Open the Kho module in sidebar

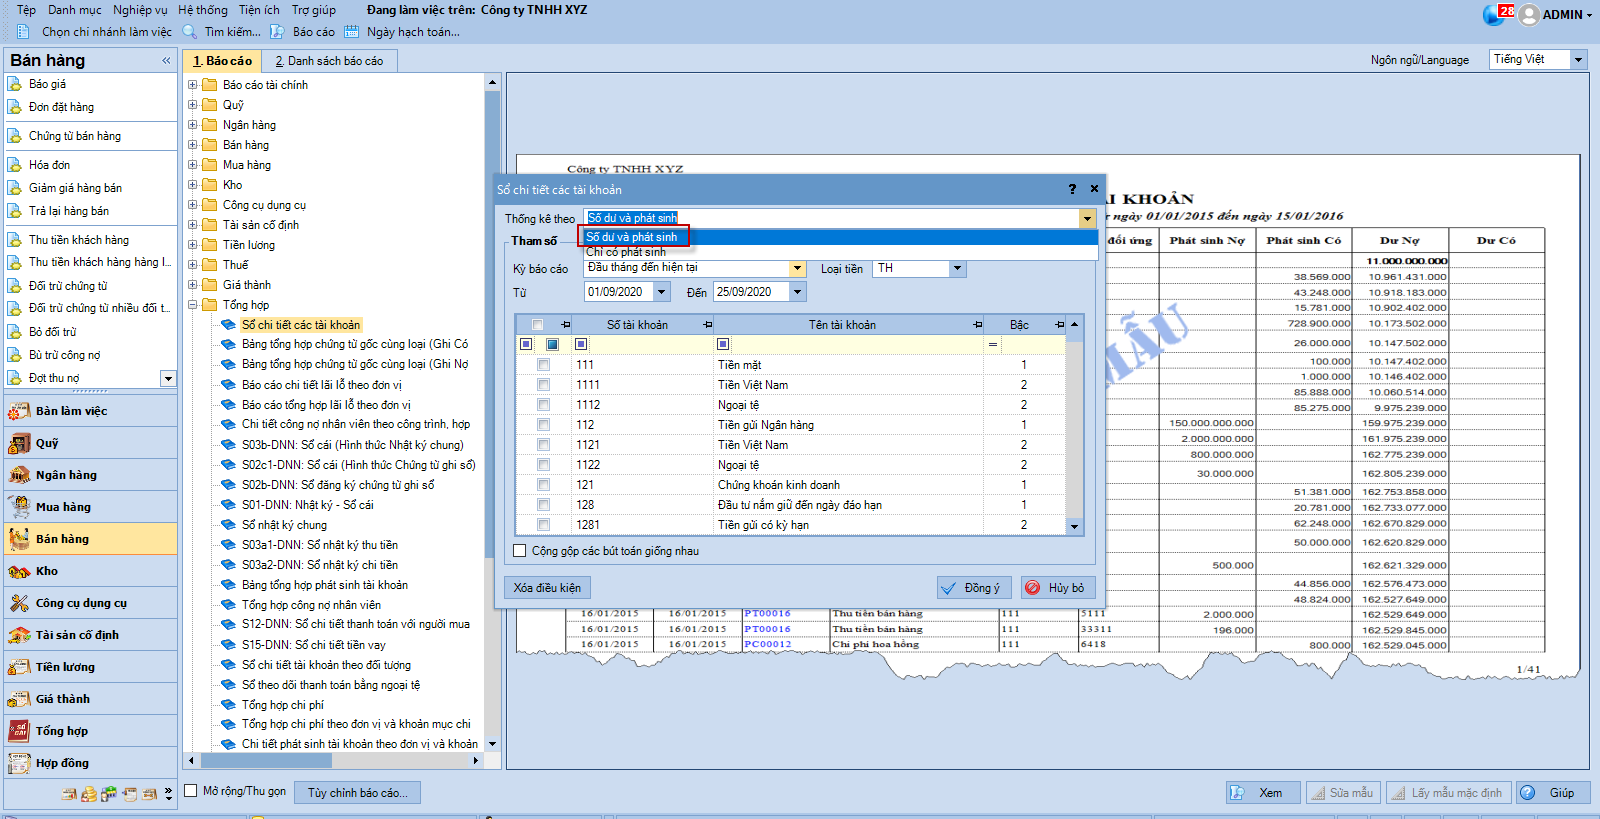click(x=90, y=571)
